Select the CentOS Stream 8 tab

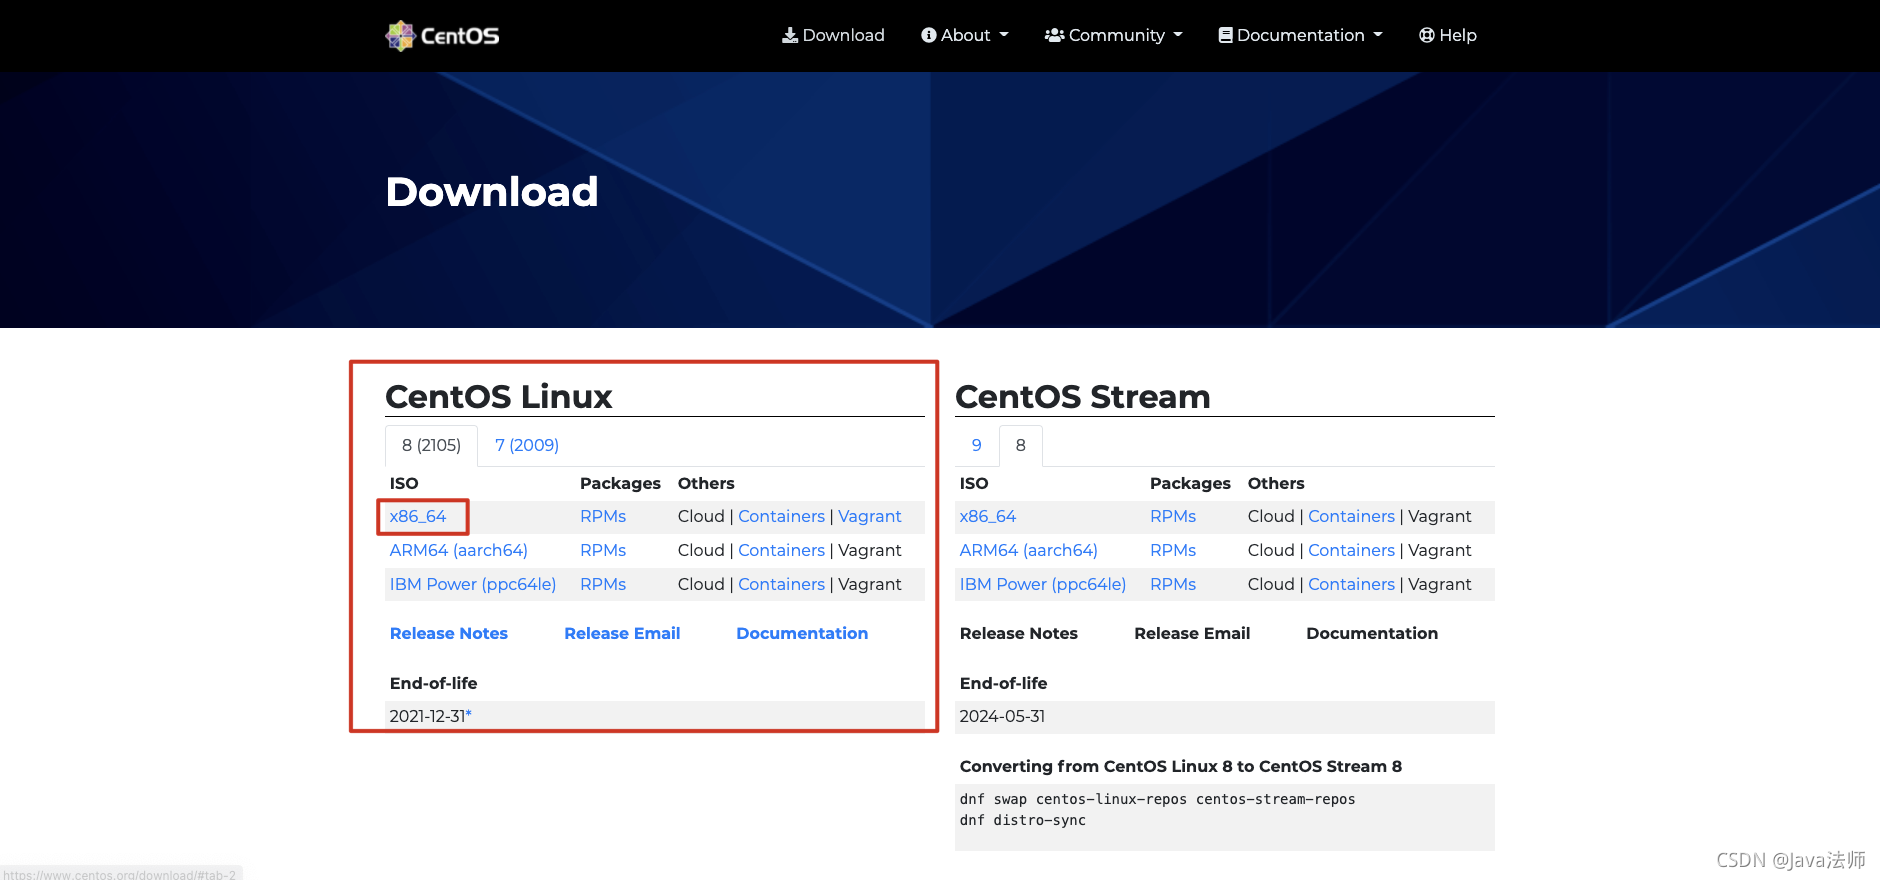1021,445
